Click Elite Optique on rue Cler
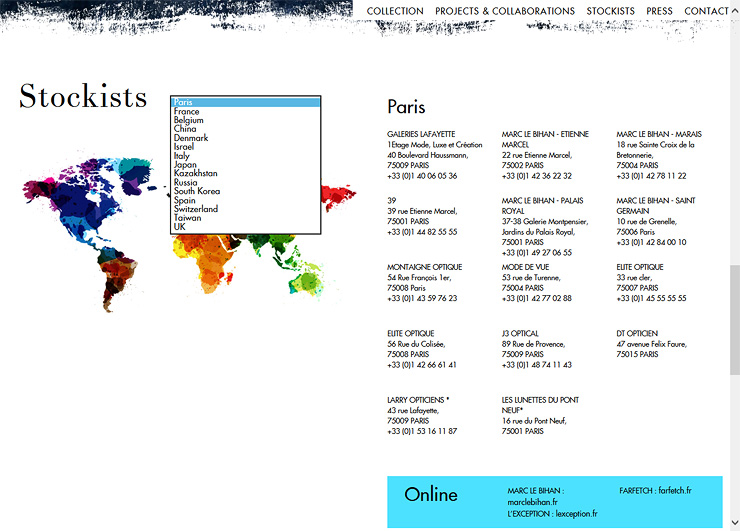The width and height of the screenshot is (740, 531). 639,267
